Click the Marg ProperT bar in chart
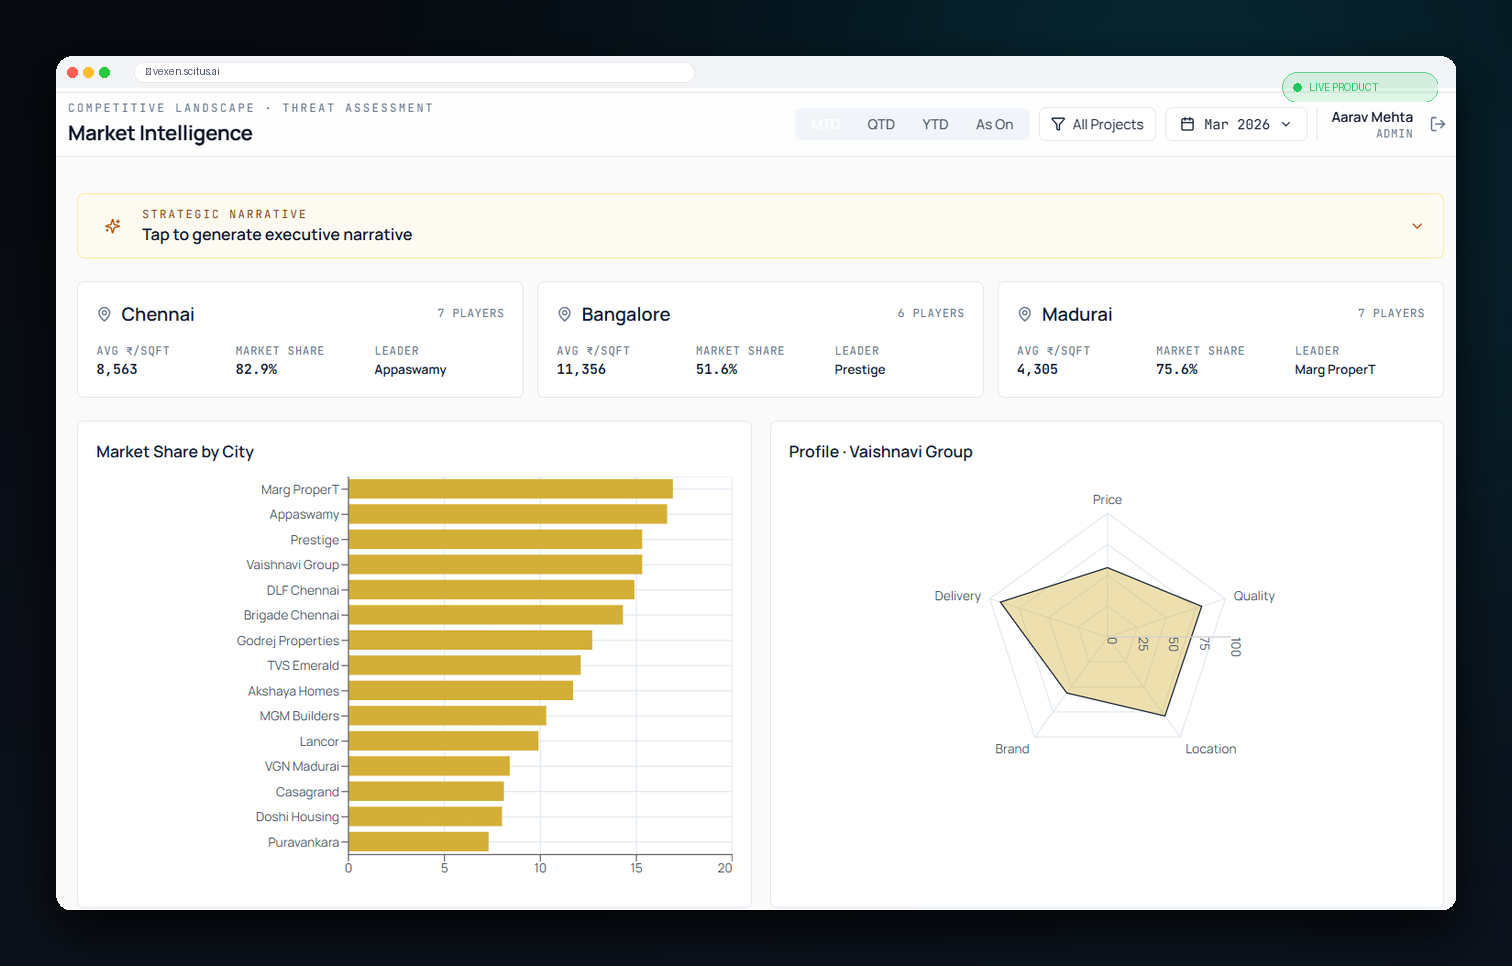 pos(511,489)
